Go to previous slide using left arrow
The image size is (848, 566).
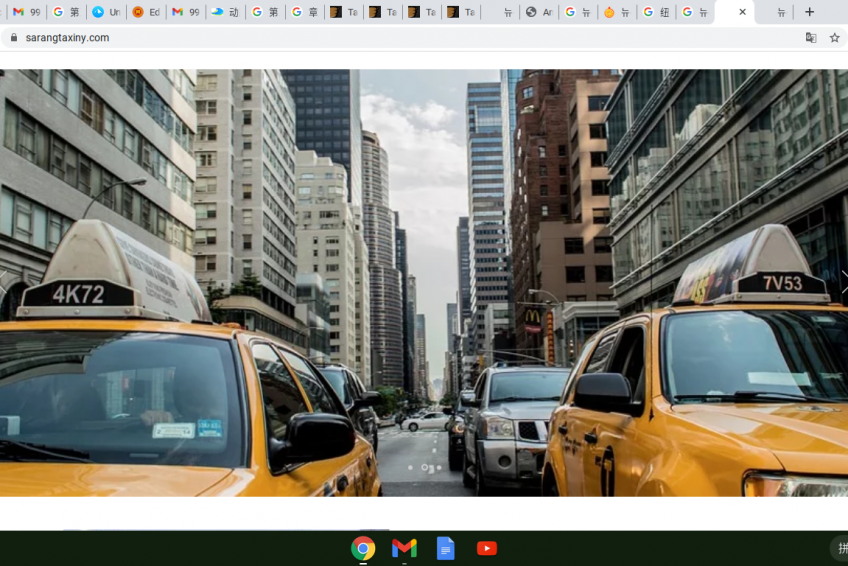5,281
